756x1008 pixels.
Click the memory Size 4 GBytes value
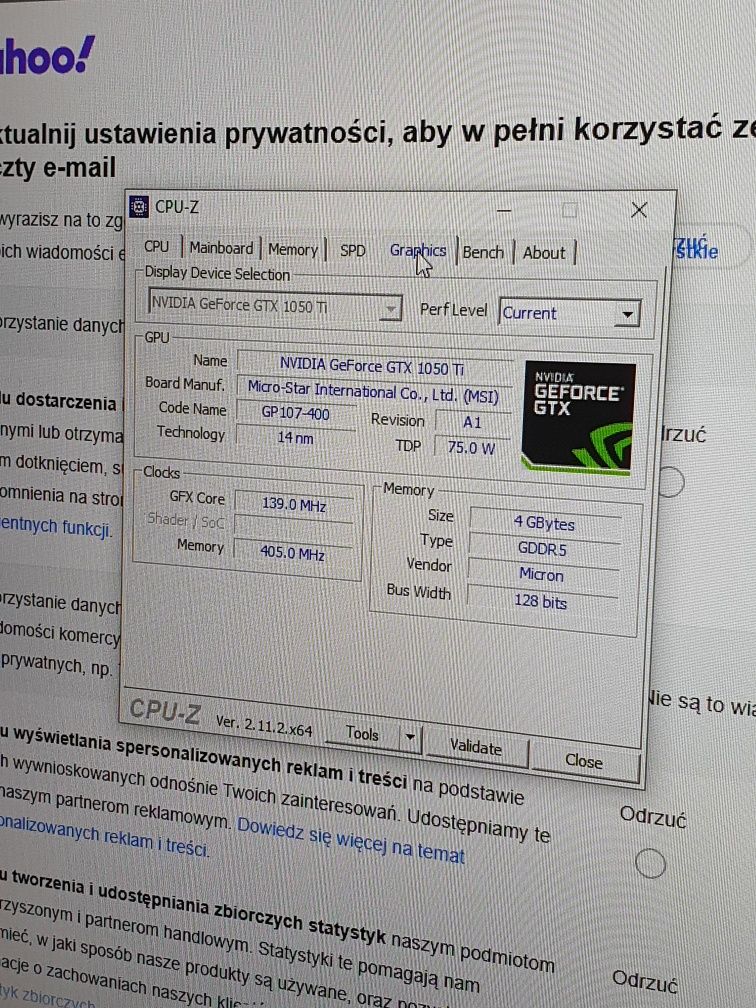coord(544,523)
